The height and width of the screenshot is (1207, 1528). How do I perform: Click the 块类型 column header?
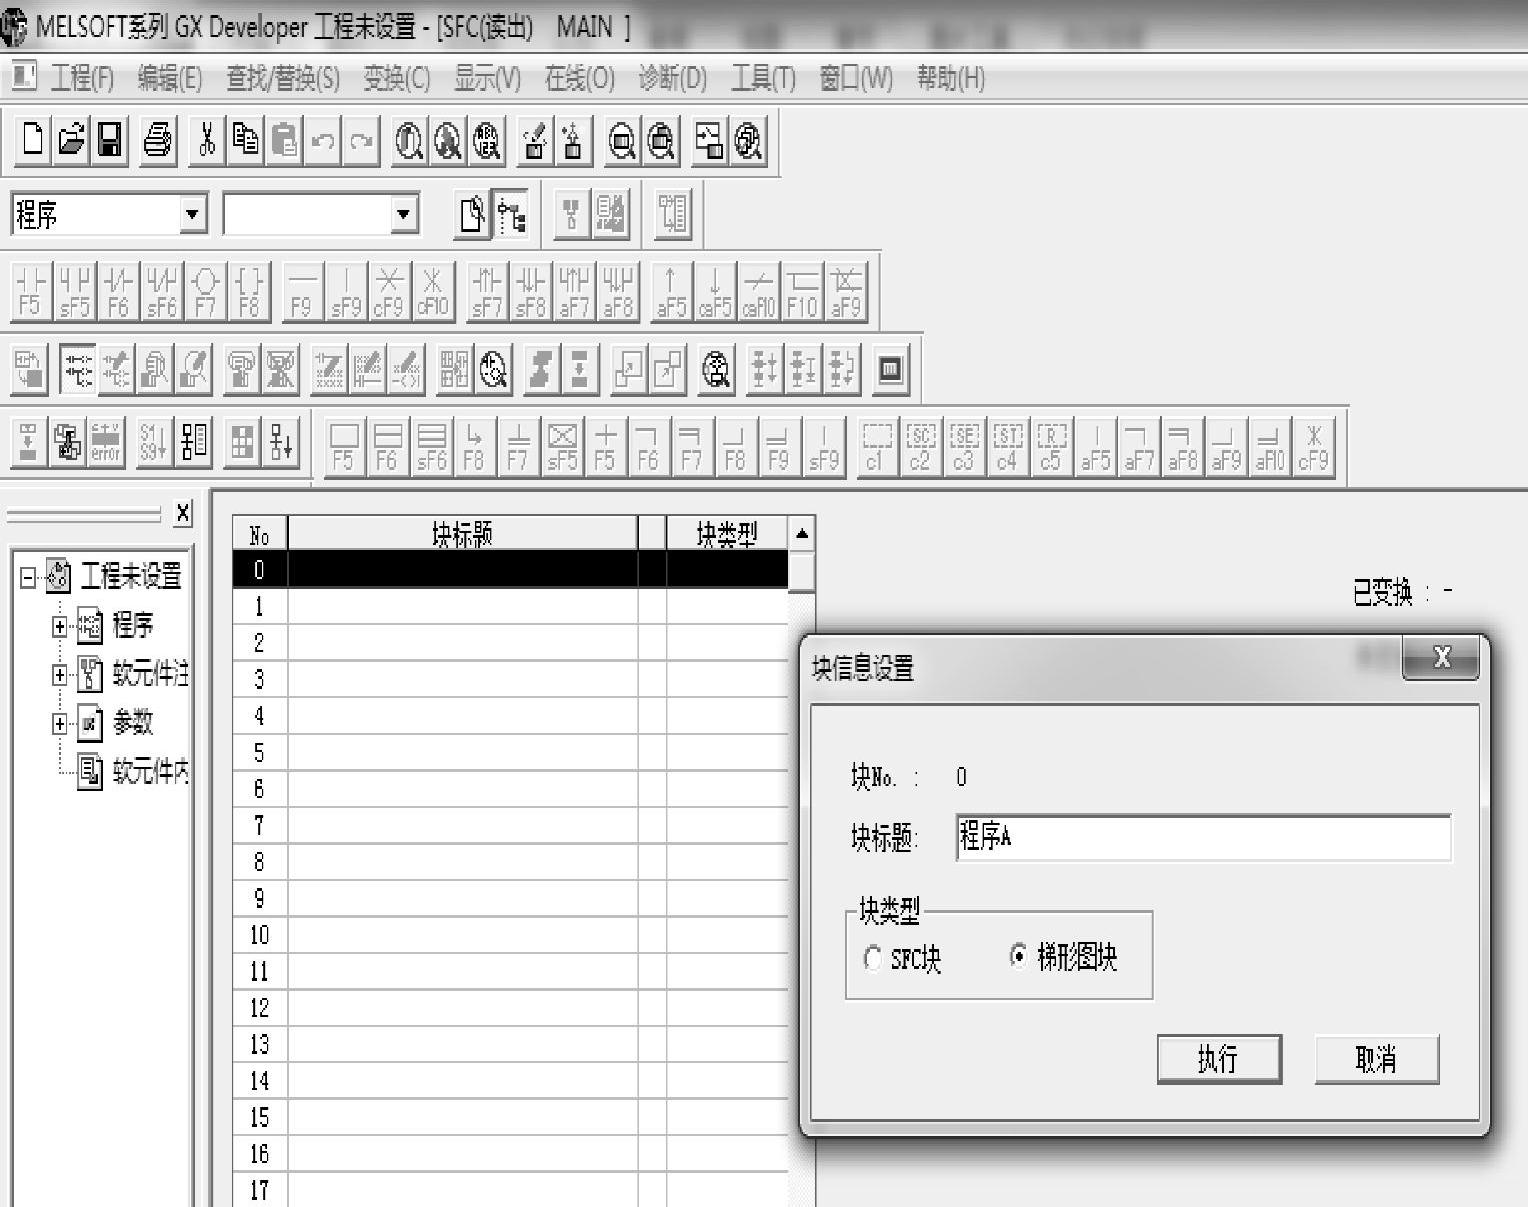(727, 534)
